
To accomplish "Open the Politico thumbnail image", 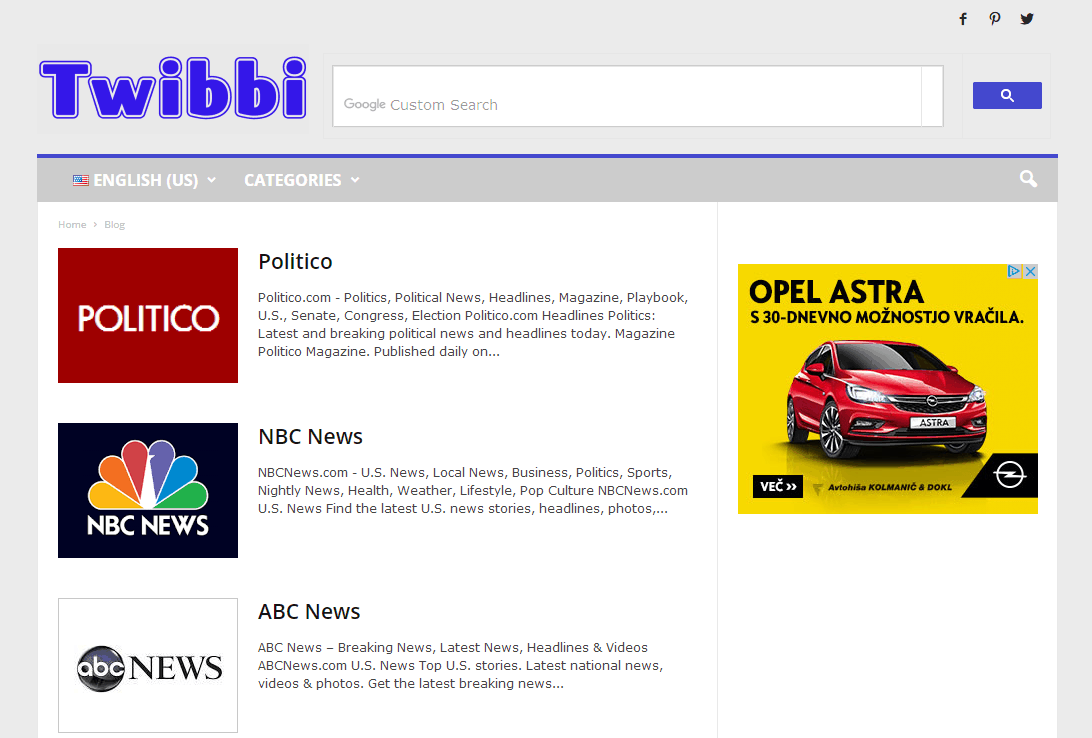I will pyautogui.click(x=148, y=315).
